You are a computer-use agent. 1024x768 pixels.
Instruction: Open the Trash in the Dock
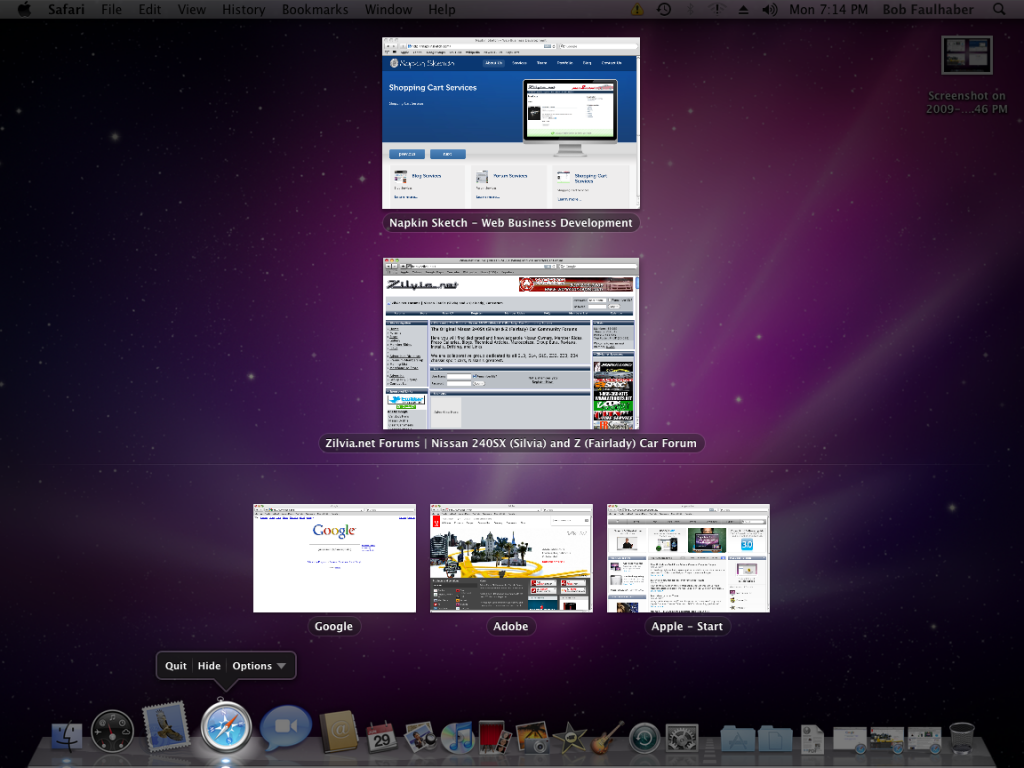coord(962,738)
